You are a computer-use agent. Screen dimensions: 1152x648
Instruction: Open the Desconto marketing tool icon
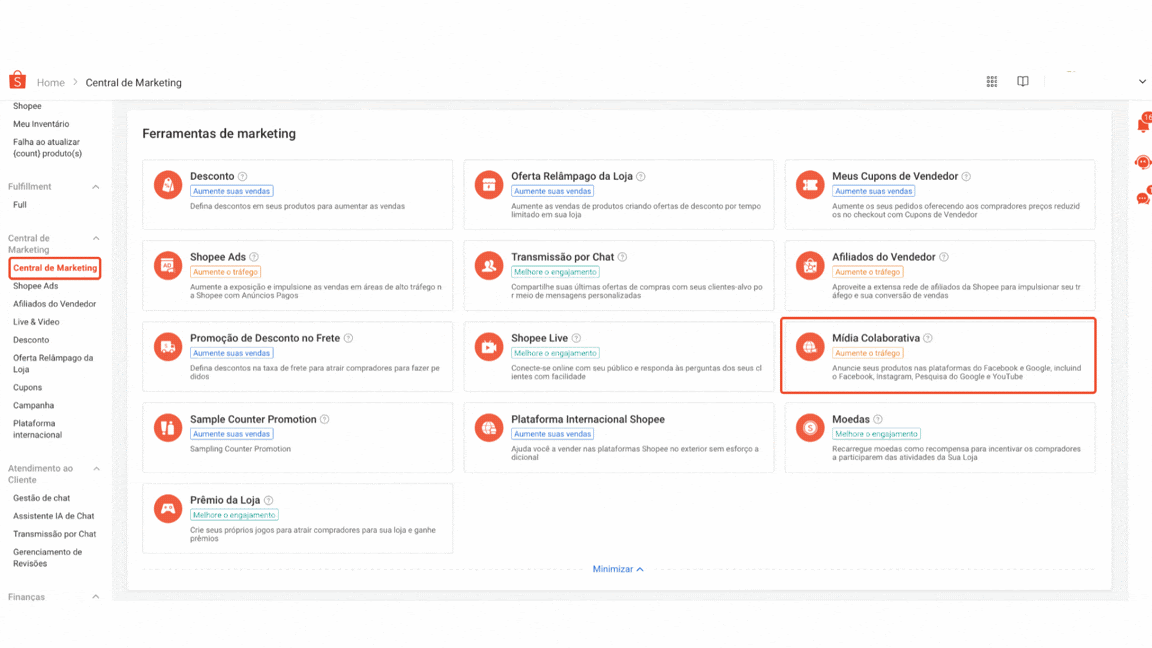[x=167, y=184]
